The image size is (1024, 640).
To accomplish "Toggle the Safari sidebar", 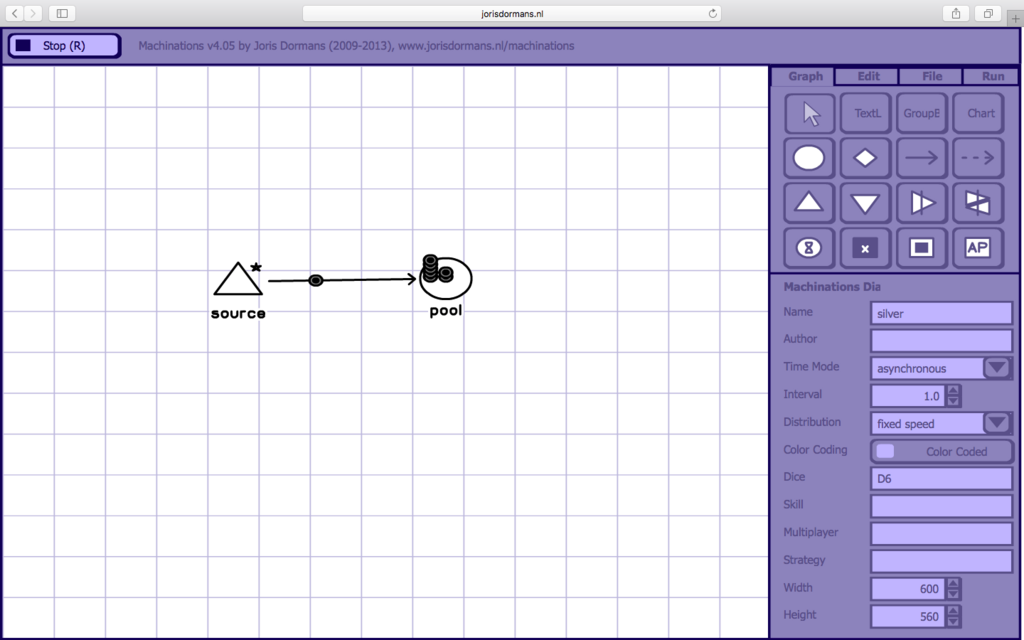I will (x=62, y=13).
